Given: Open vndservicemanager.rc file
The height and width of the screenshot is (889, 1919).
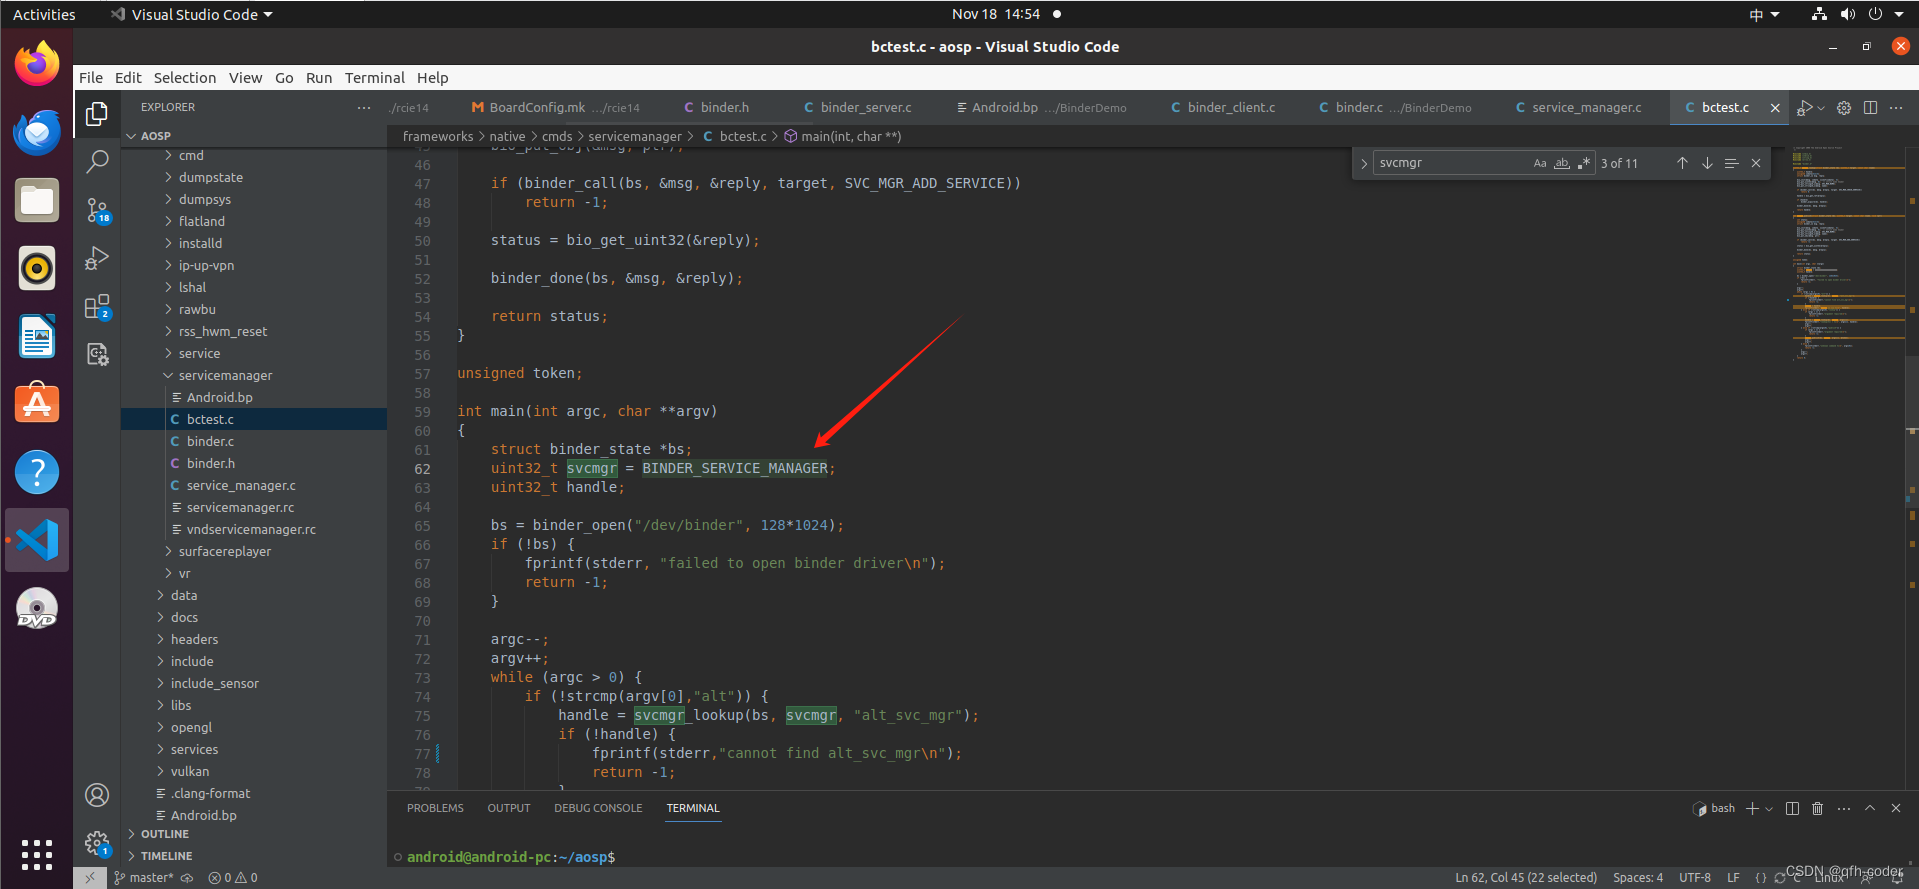Looking at the screenshot, I should (x=254, y=530).
